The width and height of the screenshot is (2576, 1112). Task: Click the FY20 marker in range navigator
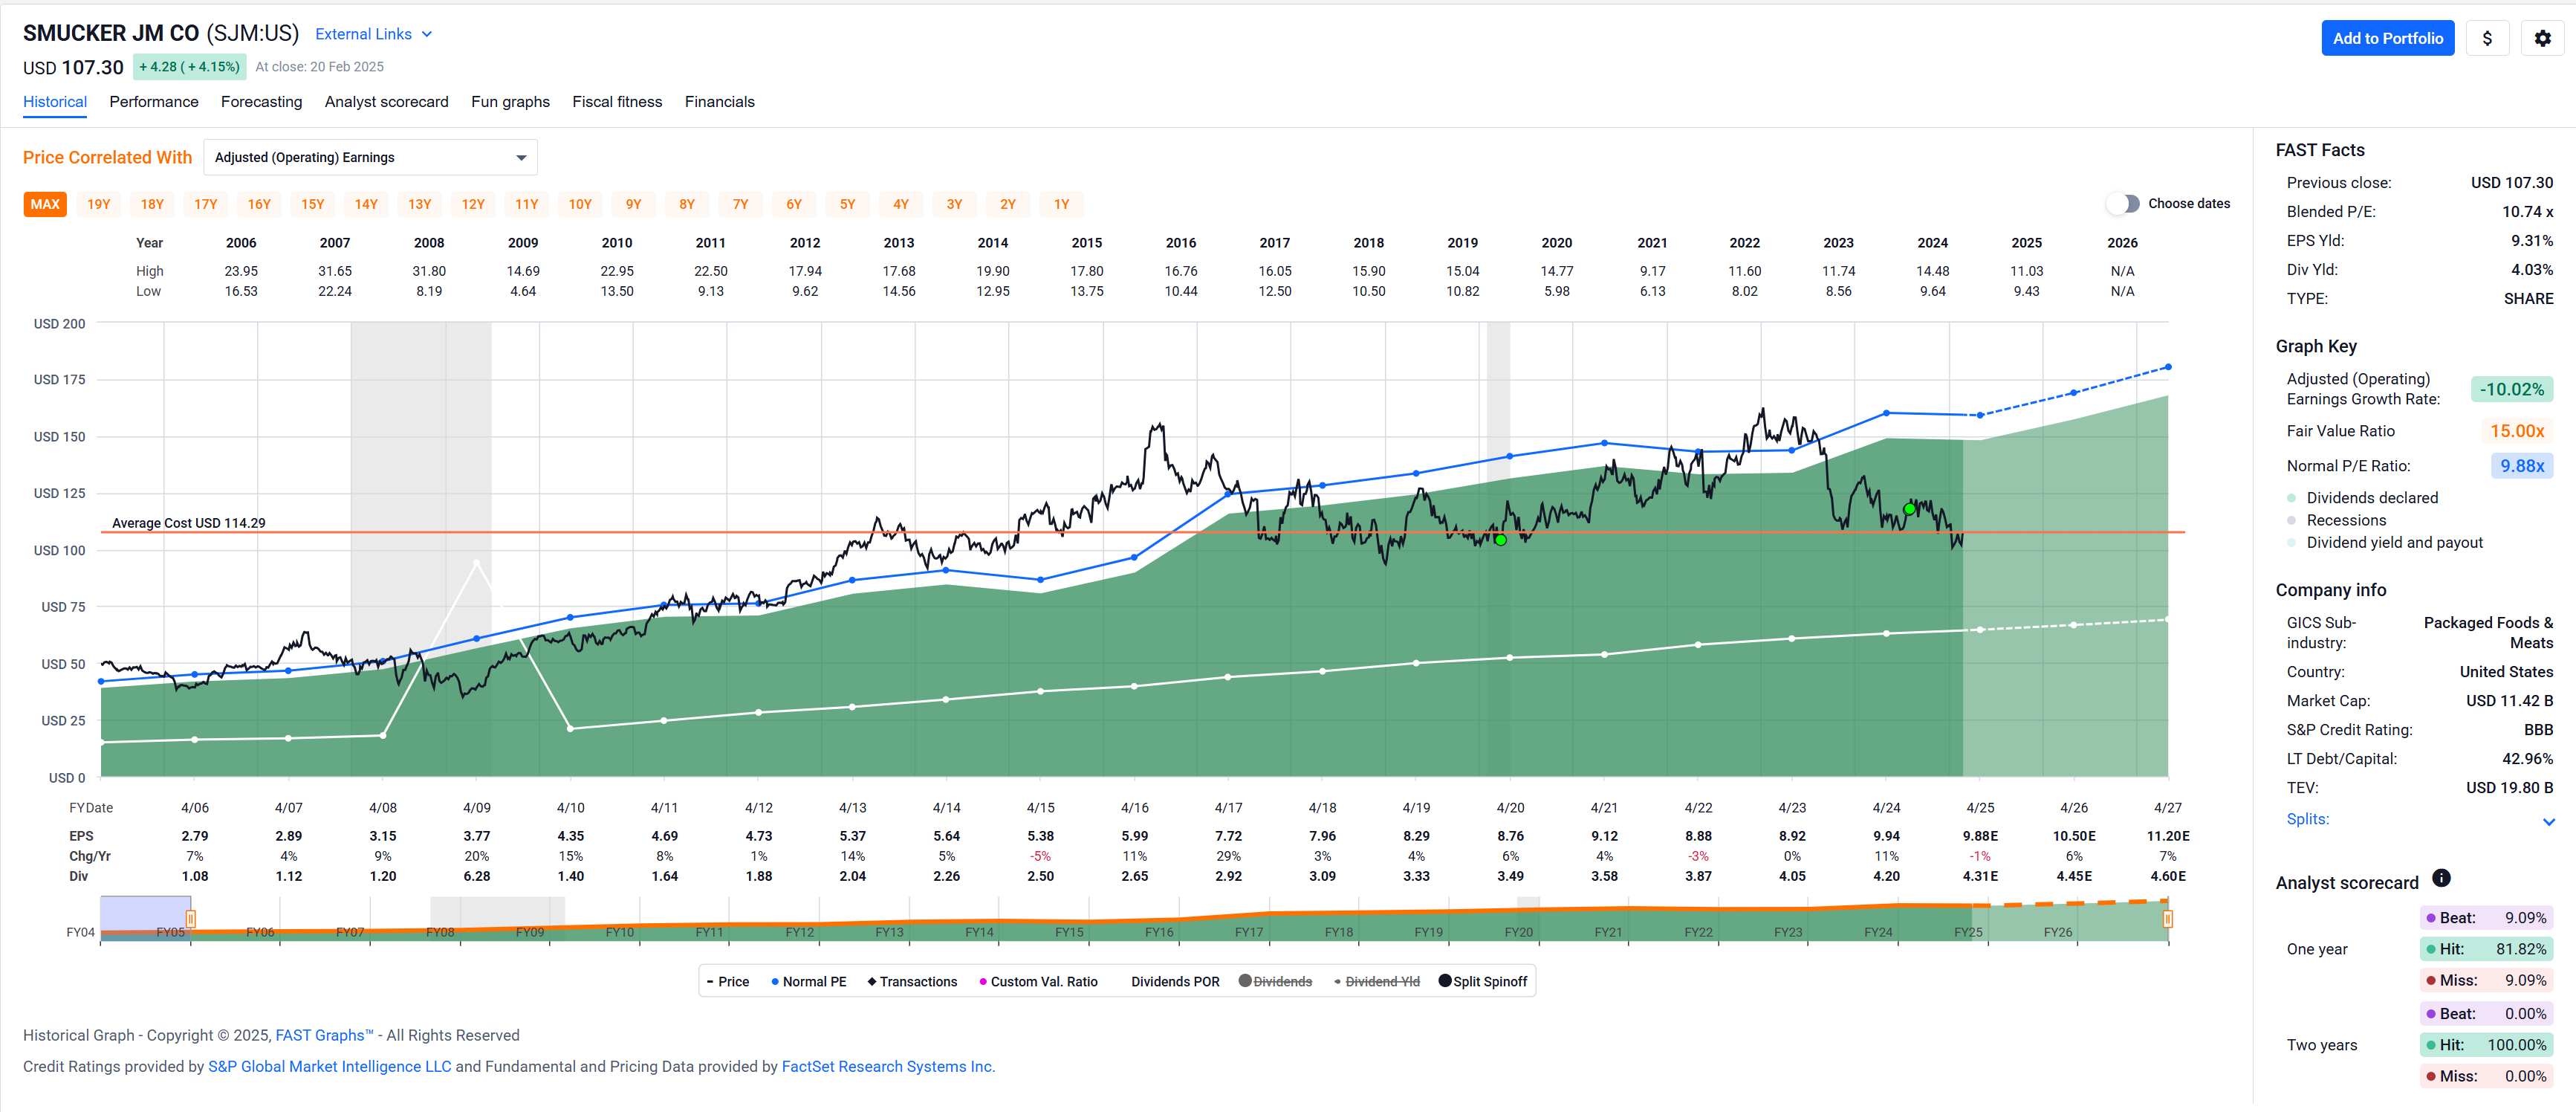(x=1518, y=932)
